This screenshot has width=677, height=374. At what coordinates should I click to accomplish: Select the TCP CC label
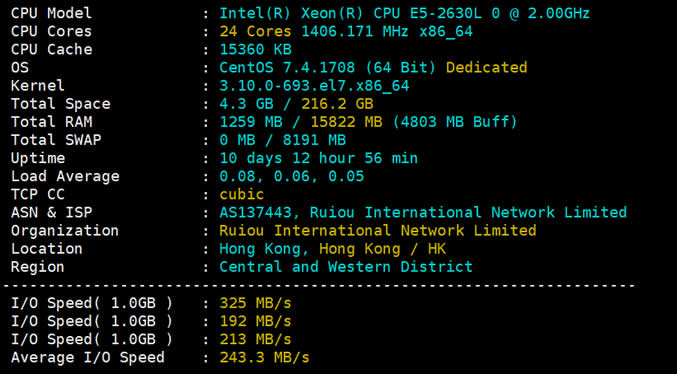38,195
